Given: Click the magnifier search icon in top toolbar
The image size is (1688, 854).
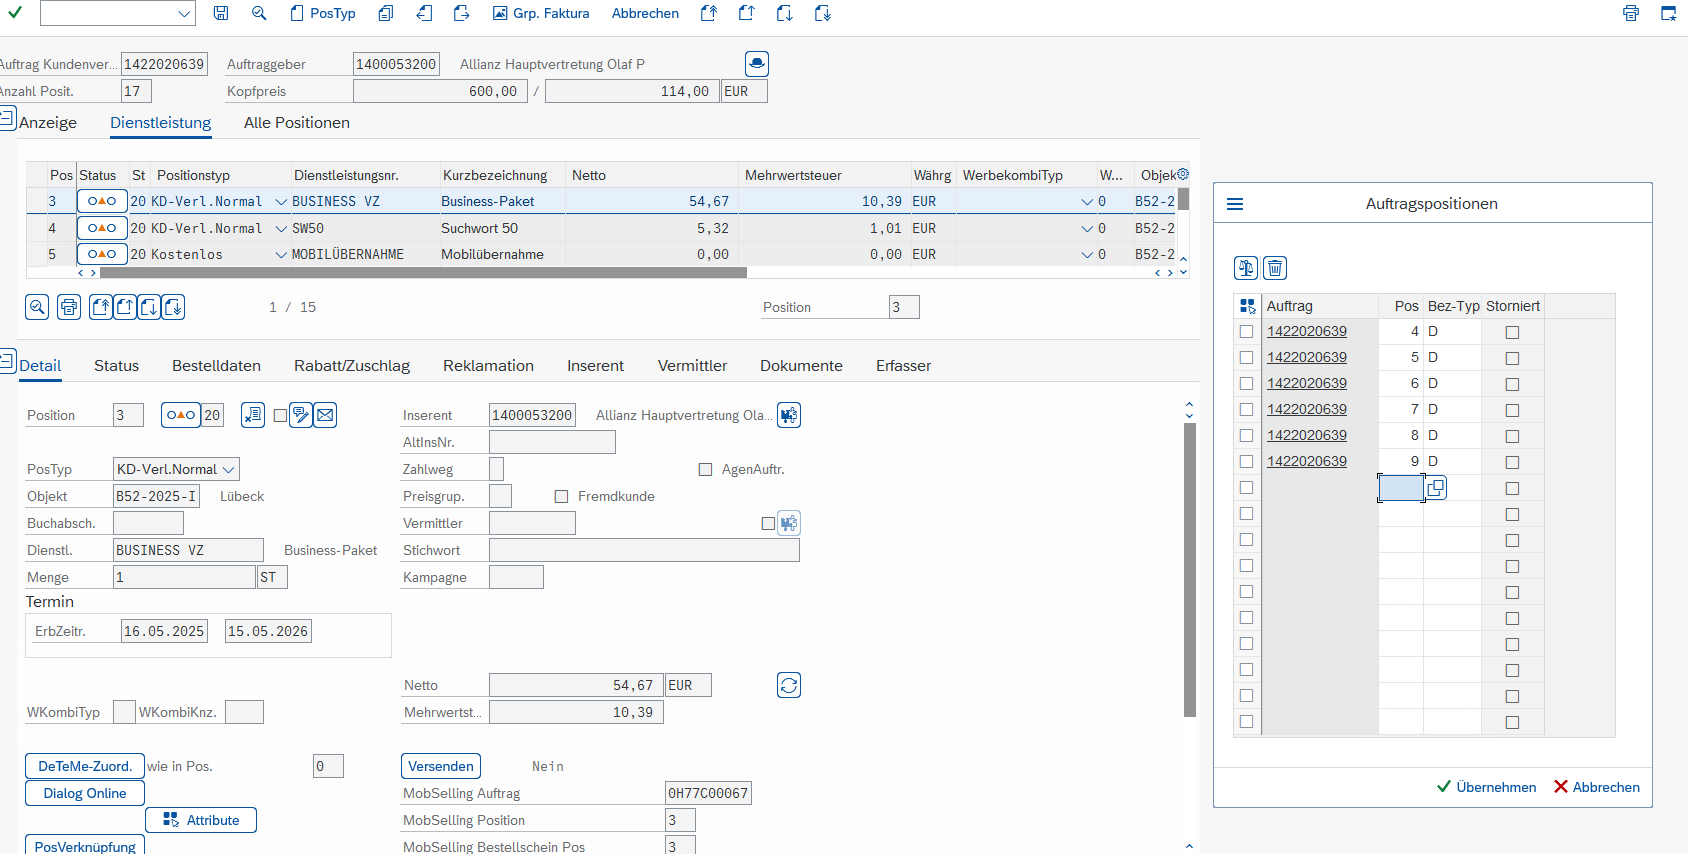Looking at the screenshot, I should point(259,13).
